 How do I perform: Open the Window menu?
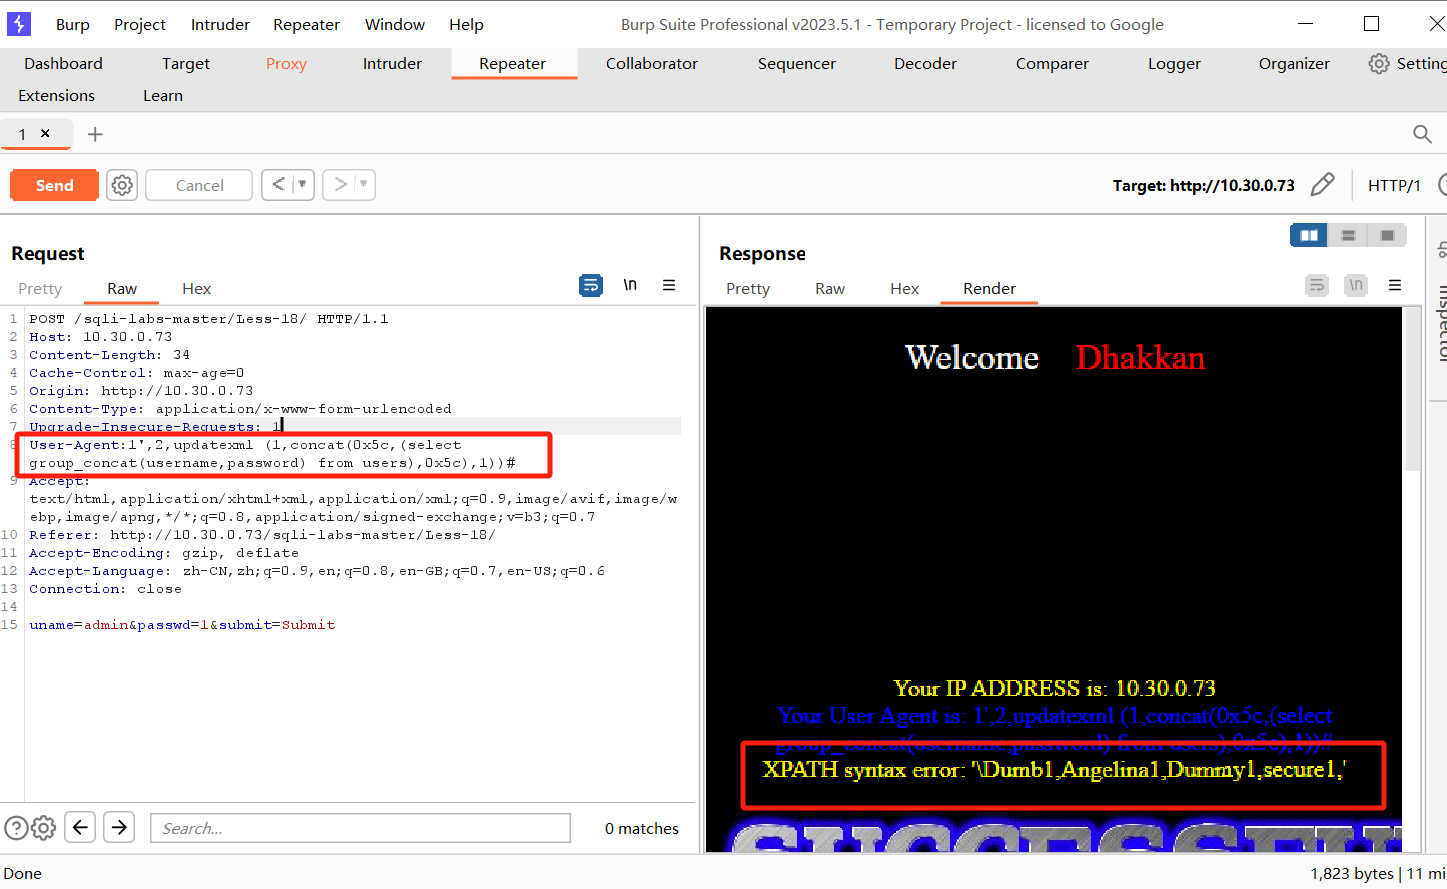pos(394,24)
